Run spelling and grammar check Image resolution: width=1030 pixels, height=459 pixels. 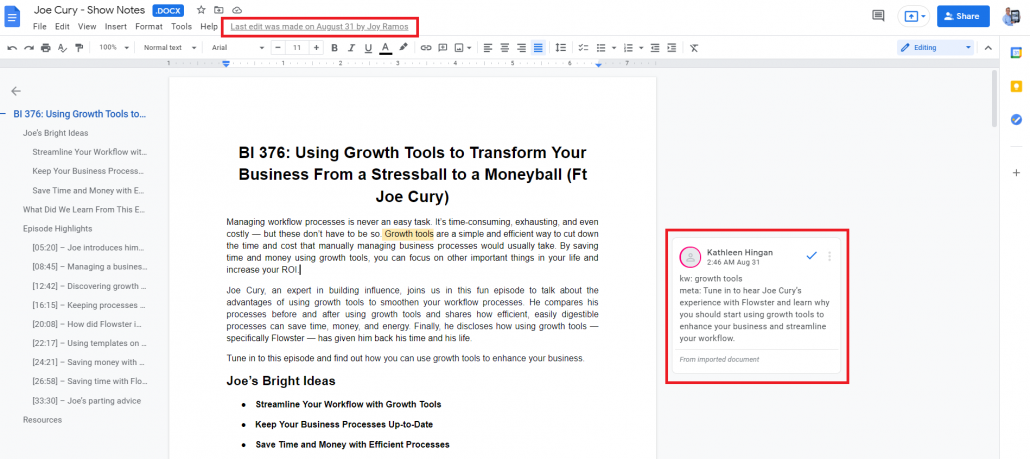click(62, 48)
